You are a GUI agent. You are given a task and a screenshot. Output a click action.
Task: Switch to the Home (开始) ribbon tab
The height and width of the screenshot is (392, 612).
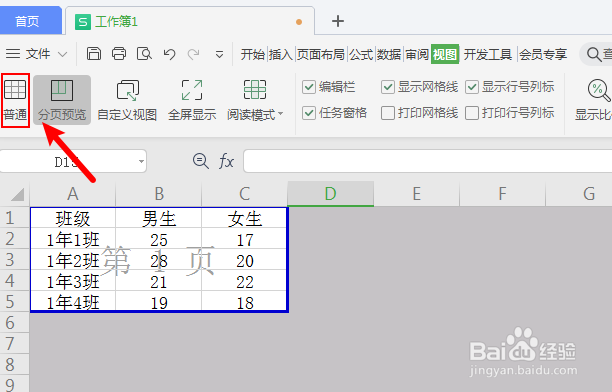253,54
